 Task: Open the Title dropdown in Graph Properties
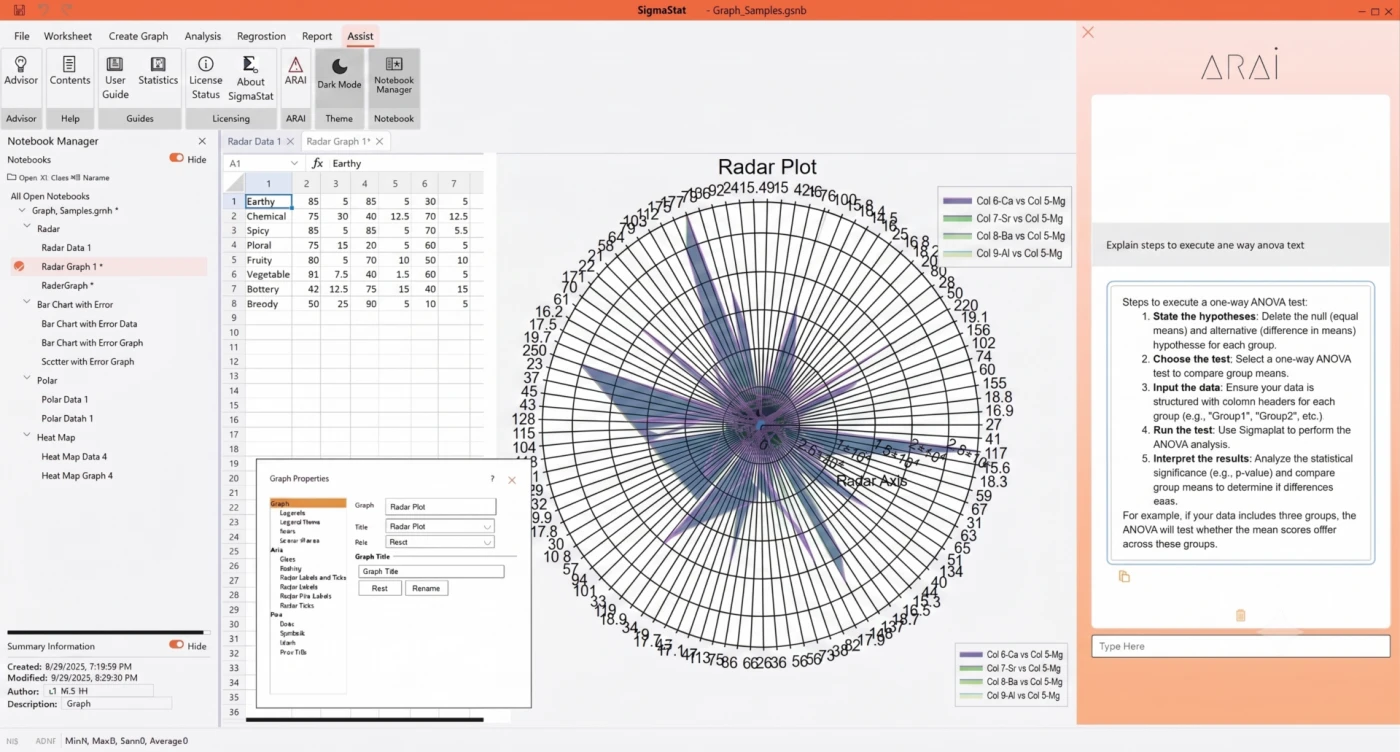(x=440, y=526)
